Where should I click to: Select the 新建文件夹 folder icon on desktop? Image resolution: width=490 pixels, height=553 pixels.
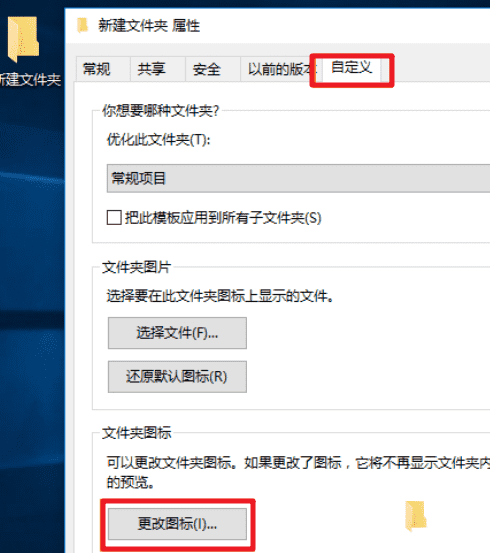click(23, 39)
